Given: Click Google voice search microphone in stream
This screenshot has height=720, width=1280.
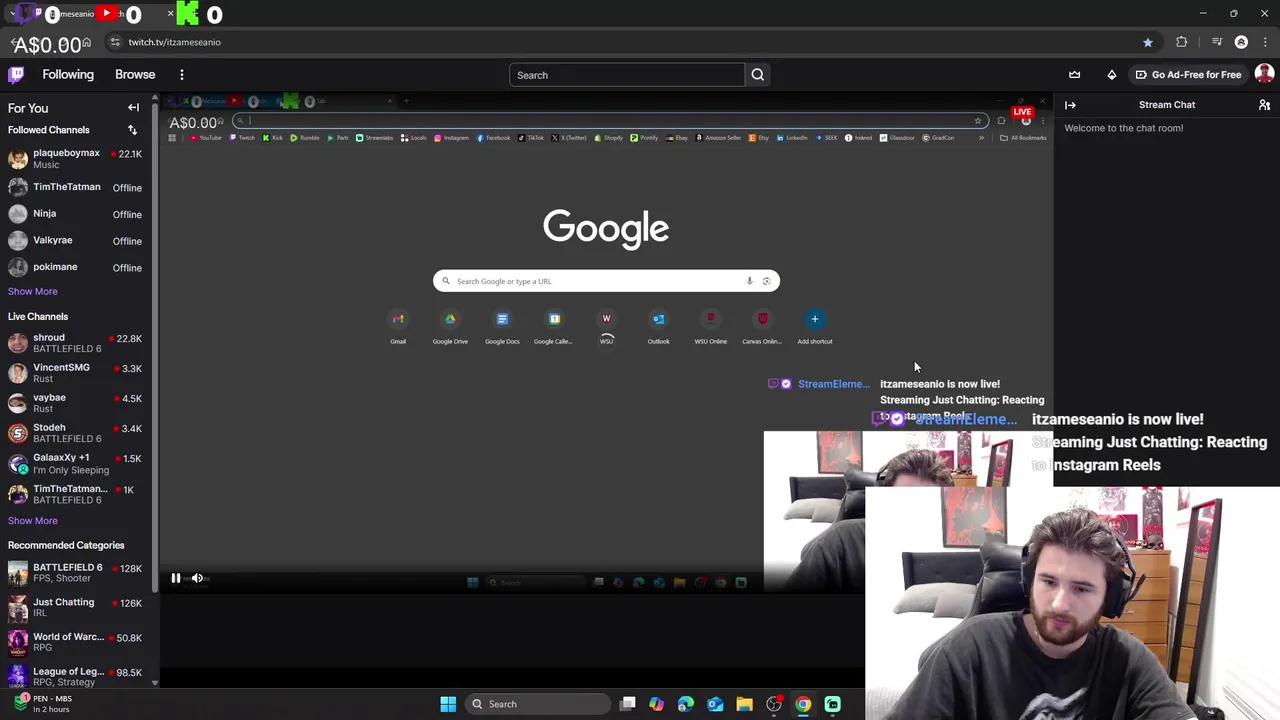Looking at the screenshot, I should point(749,281).
